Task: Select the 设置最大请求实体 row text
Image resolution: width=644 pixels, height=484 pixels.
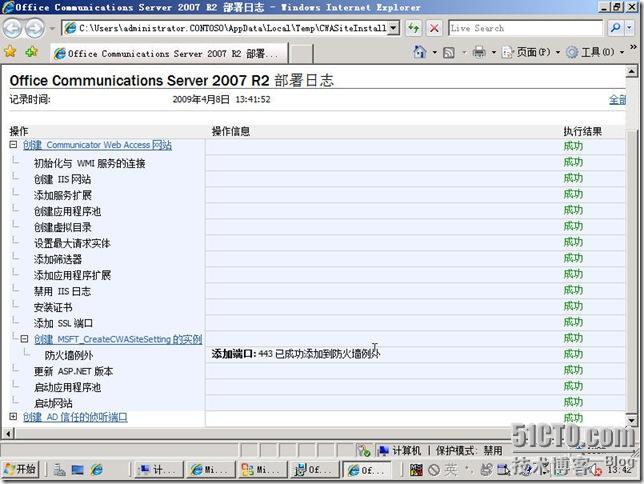Action: [x=72, y=243]
